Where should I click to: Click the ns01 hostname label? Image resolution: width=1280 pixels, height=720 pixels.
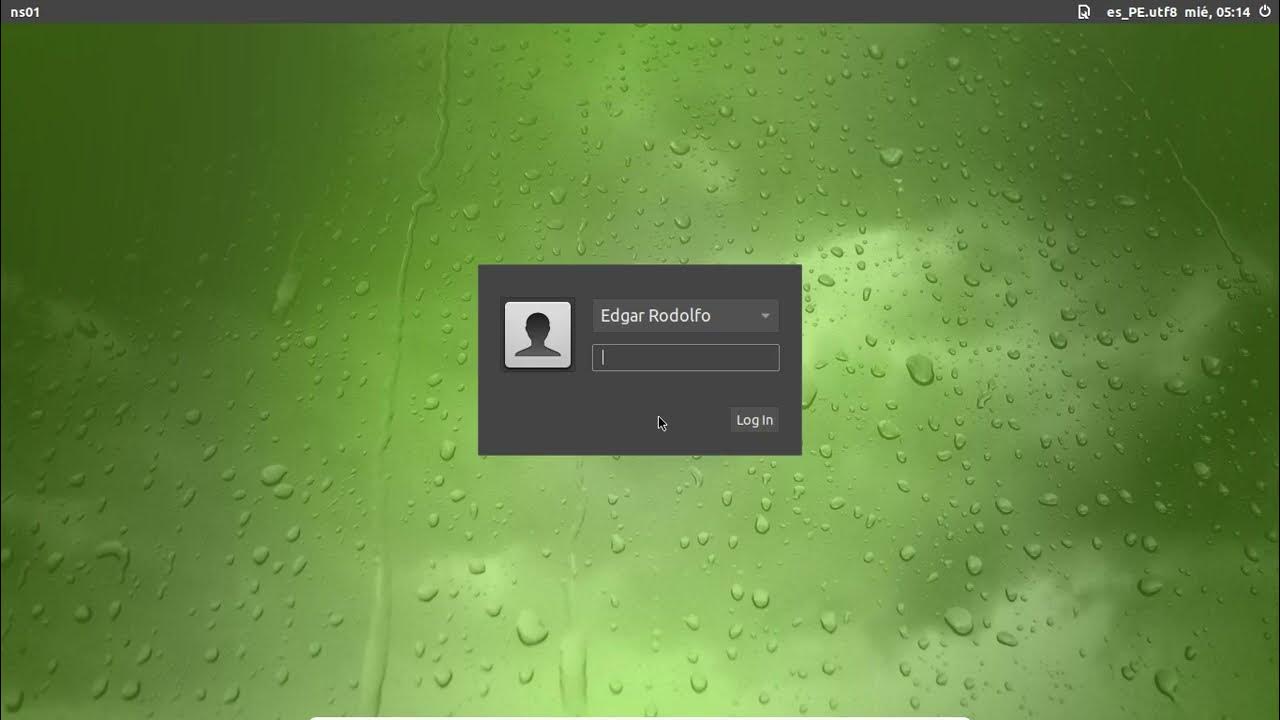tap(25, 12)
